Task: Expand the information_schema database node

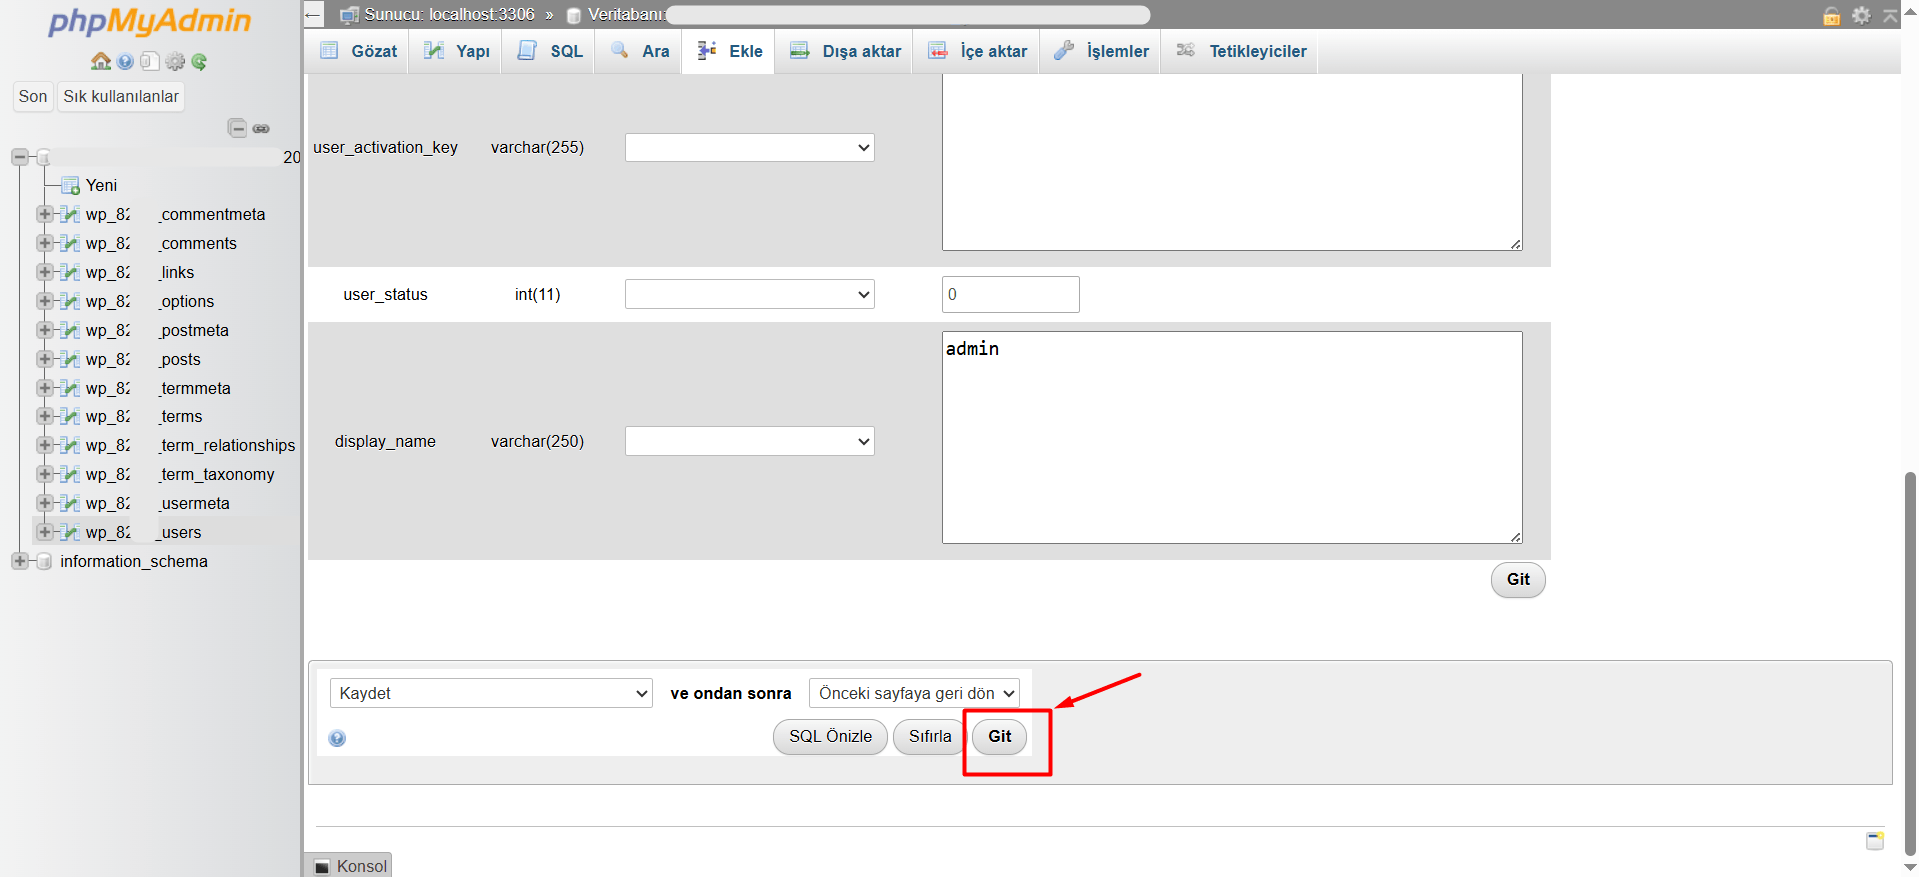Action: coord(19,561)
